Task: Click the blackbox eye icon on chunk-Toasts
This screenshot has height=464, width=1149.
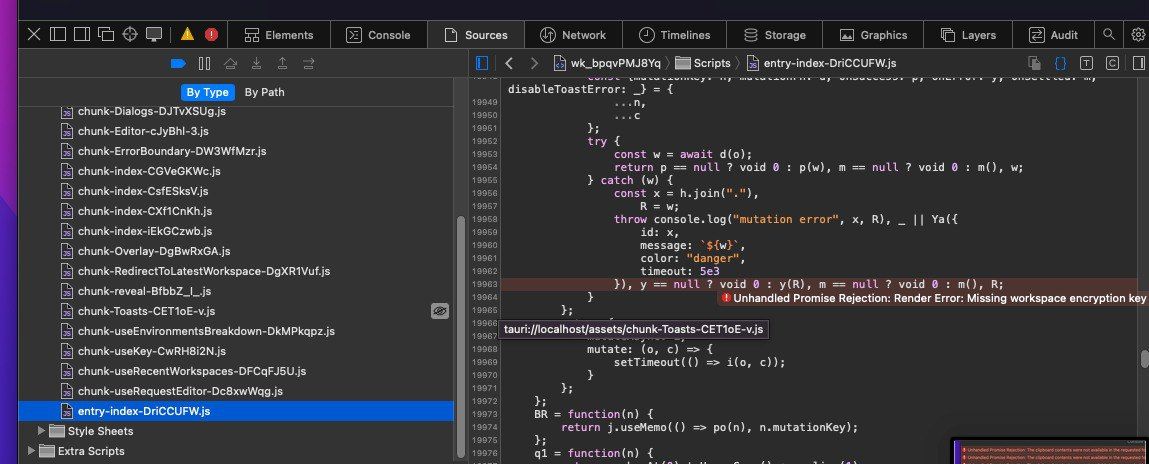Action: click(x=438, y=311)
